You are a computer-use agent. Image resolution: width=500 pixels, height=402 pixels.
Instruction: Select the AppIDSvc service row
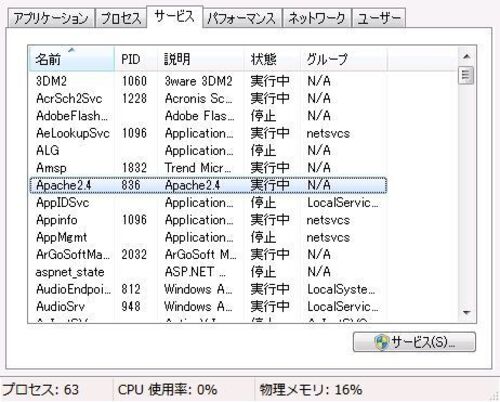[208, 202]
